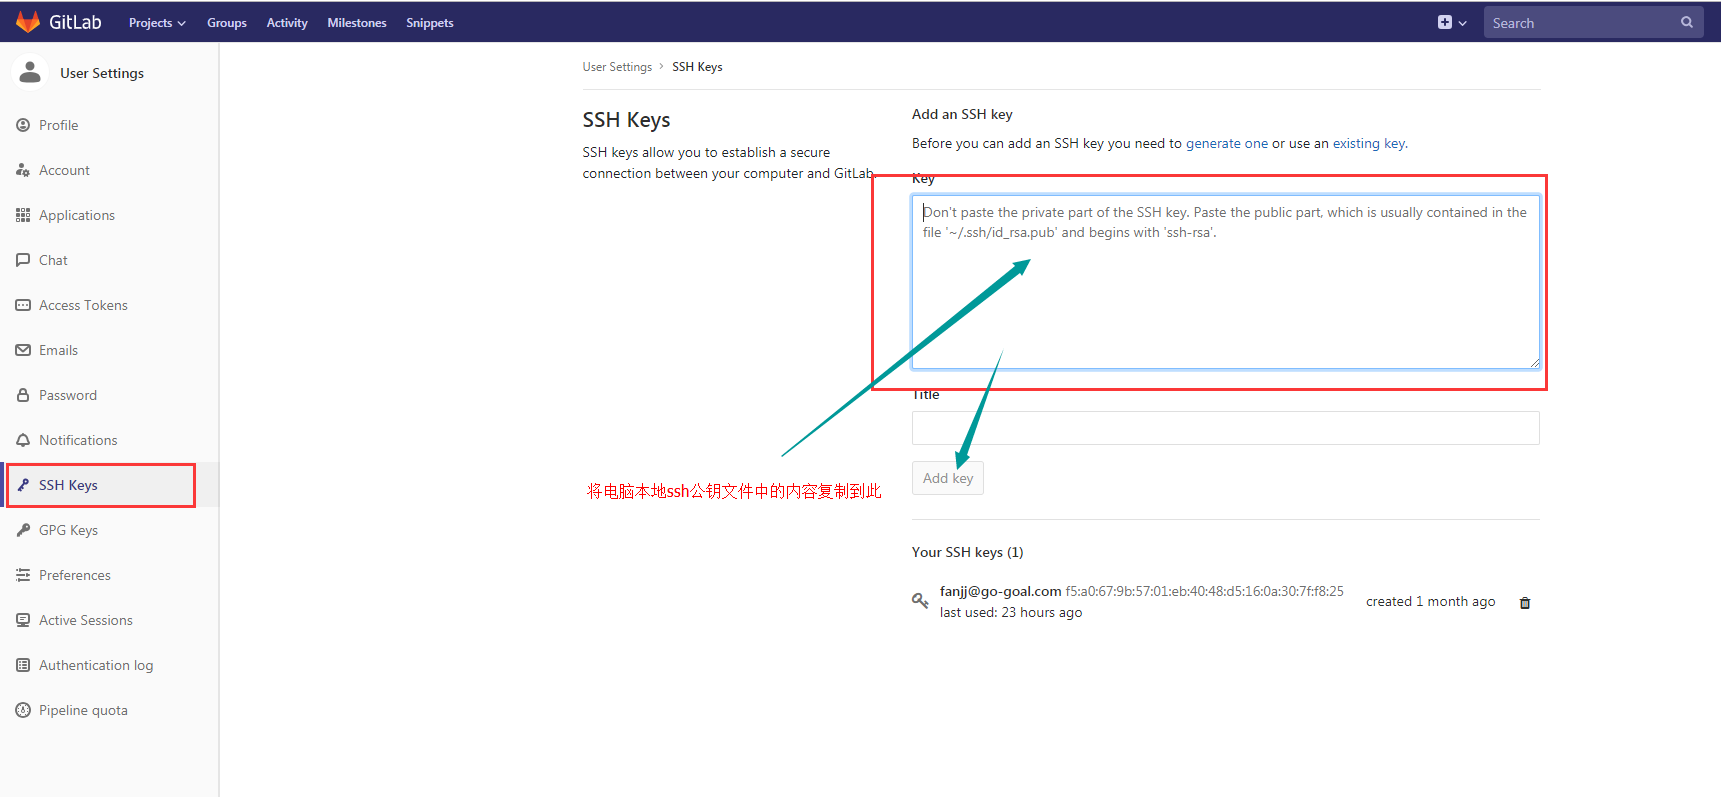Click the Emails envelope icon
The image size is (1721, 797).
pyautogui.click(x=23, y=350)
